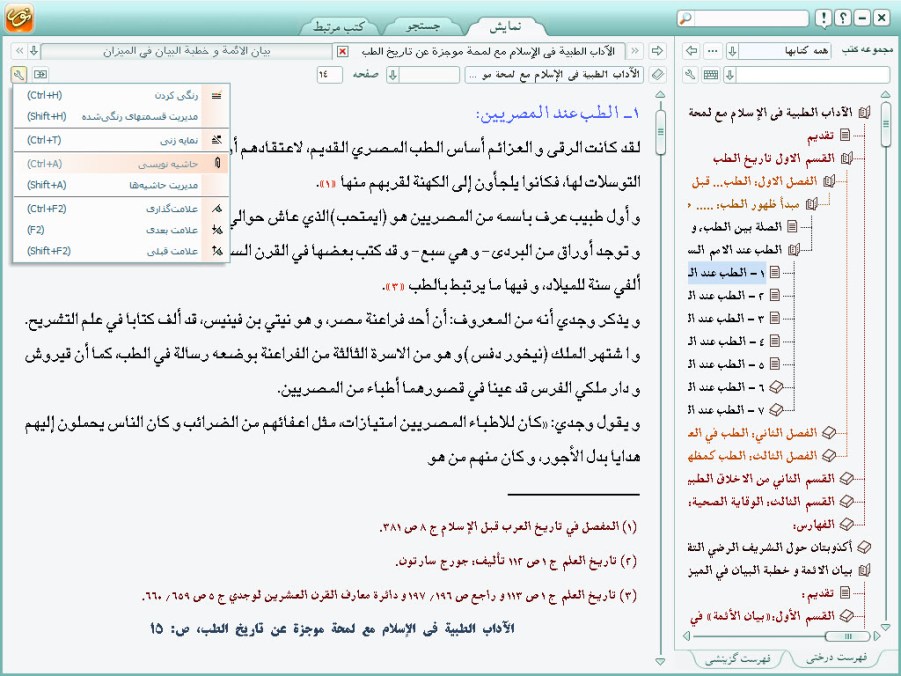Open مدیریت حاشیه‌ها (Shift+A) menu item

(x=121, y=185)
